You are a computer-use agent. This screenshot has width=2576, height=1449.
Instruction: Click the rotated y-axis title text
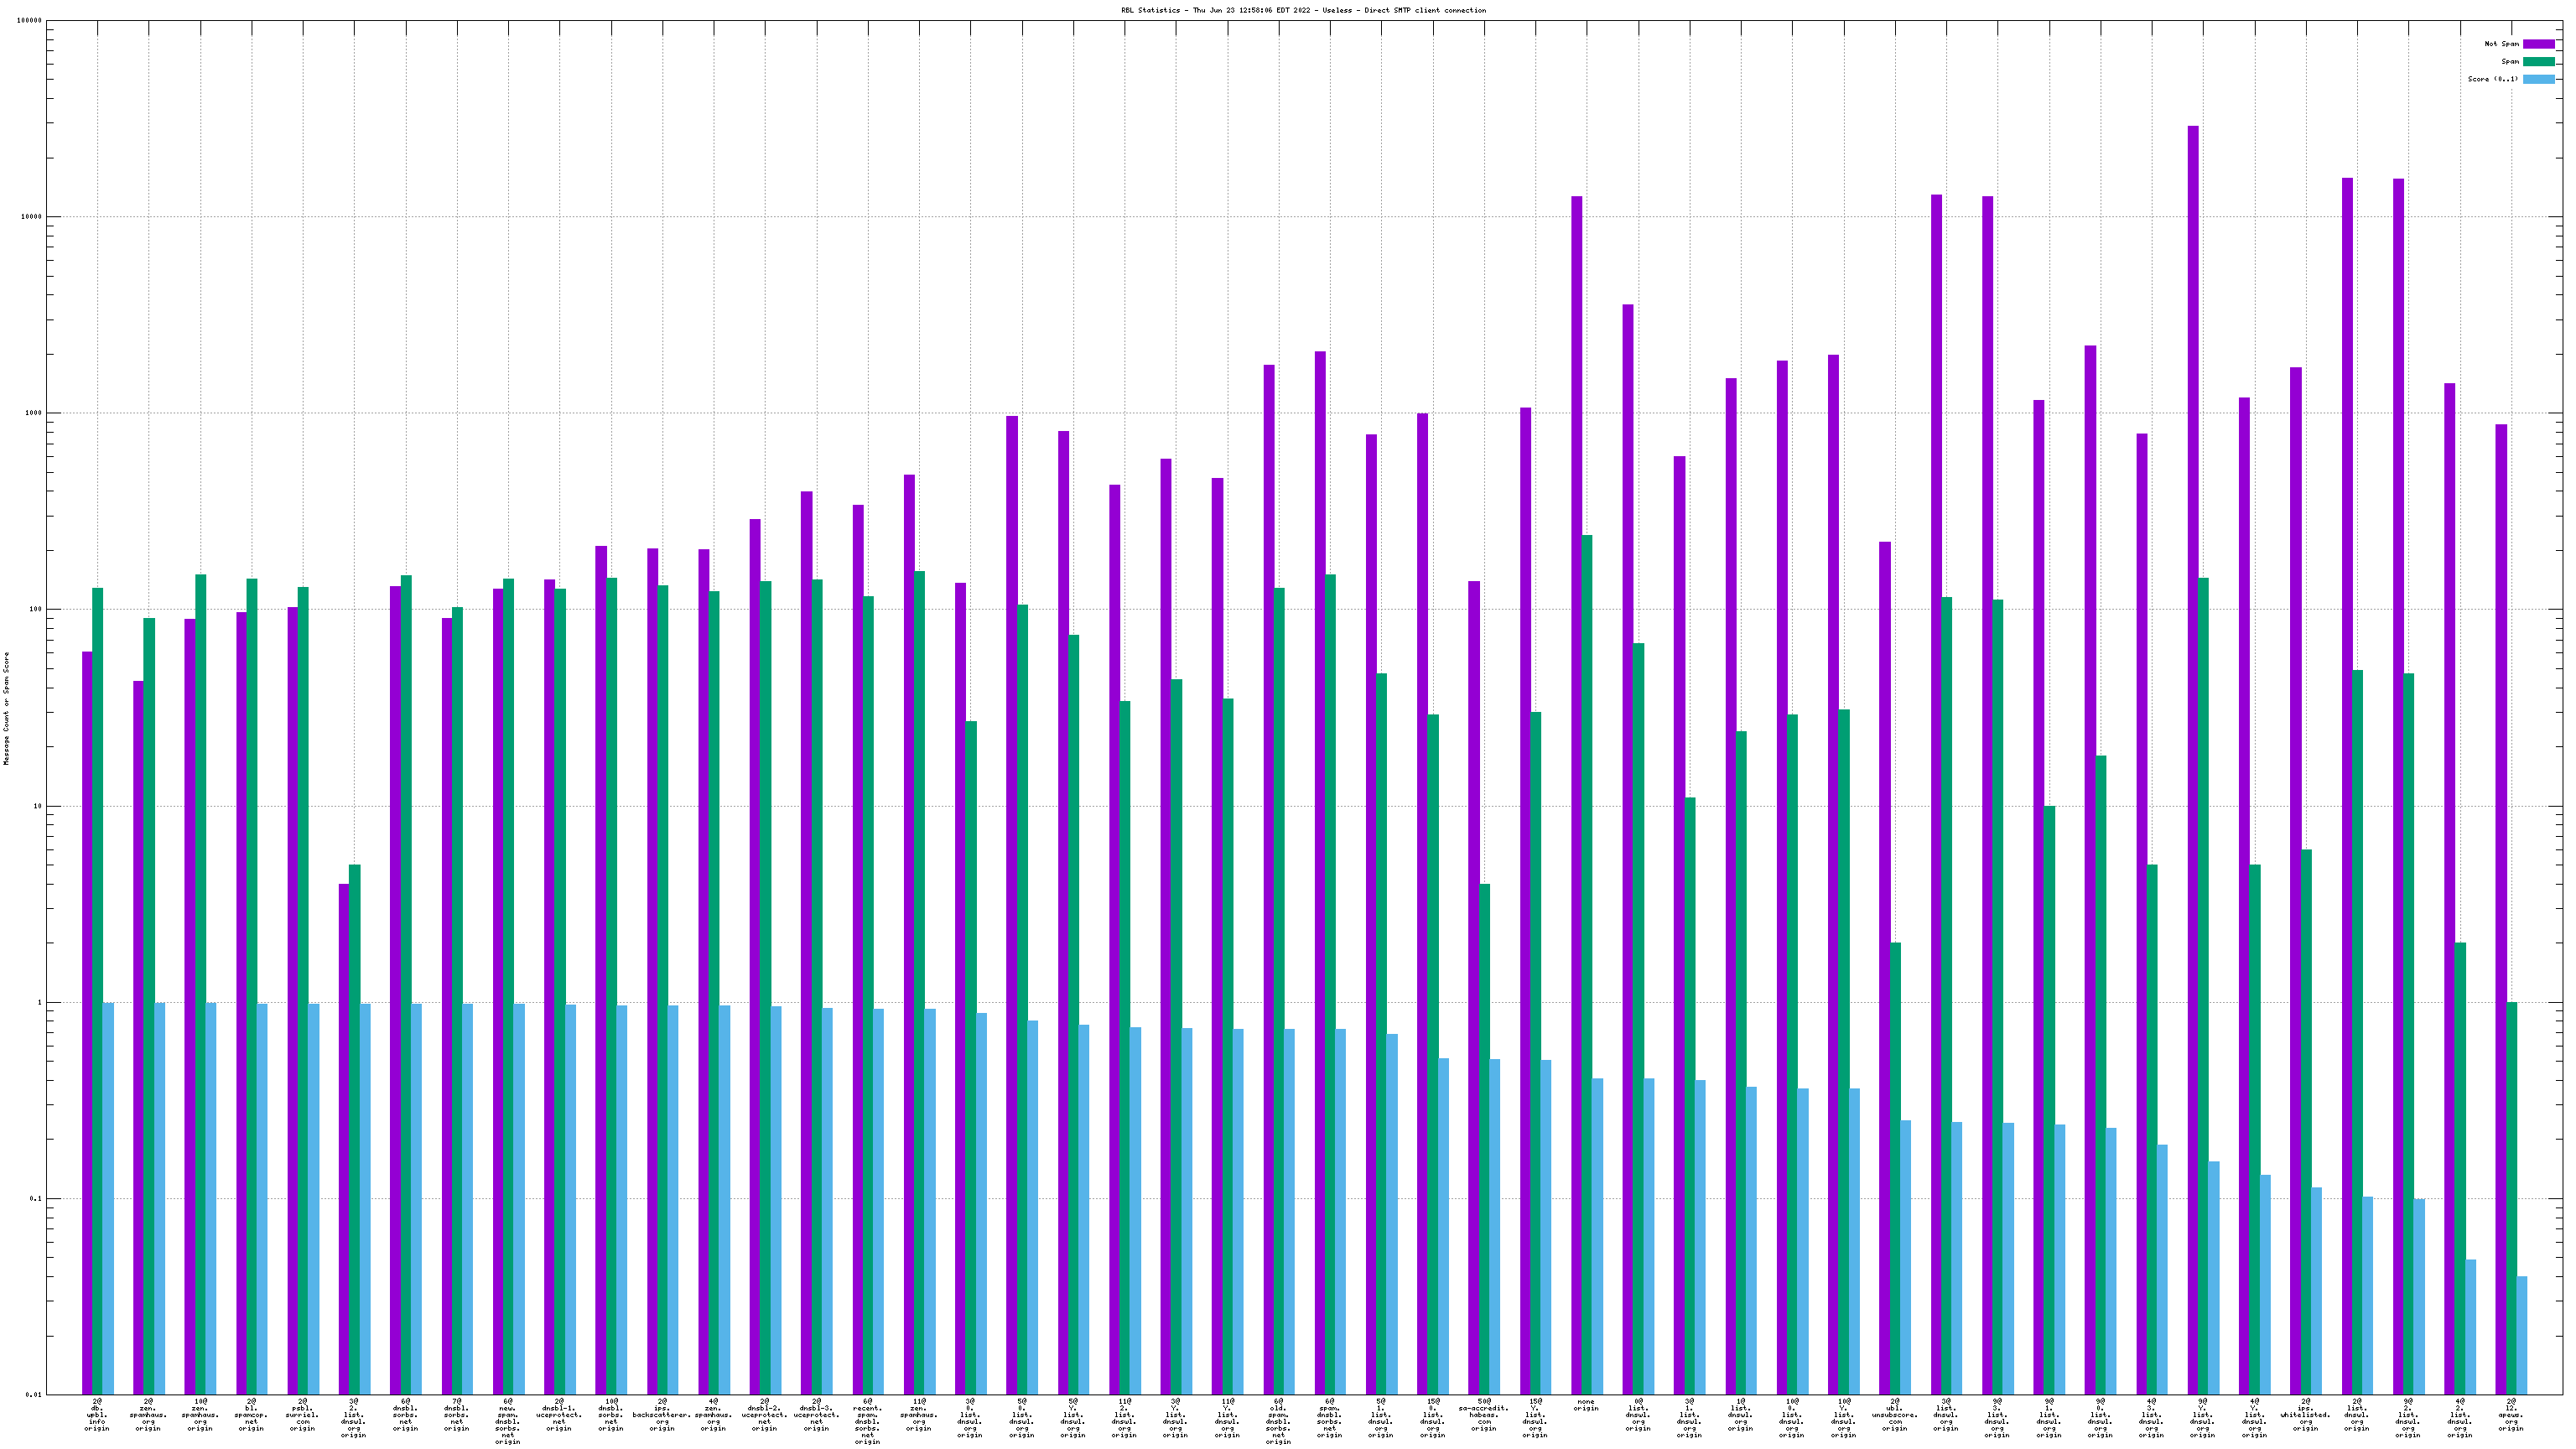click(7, 708)
